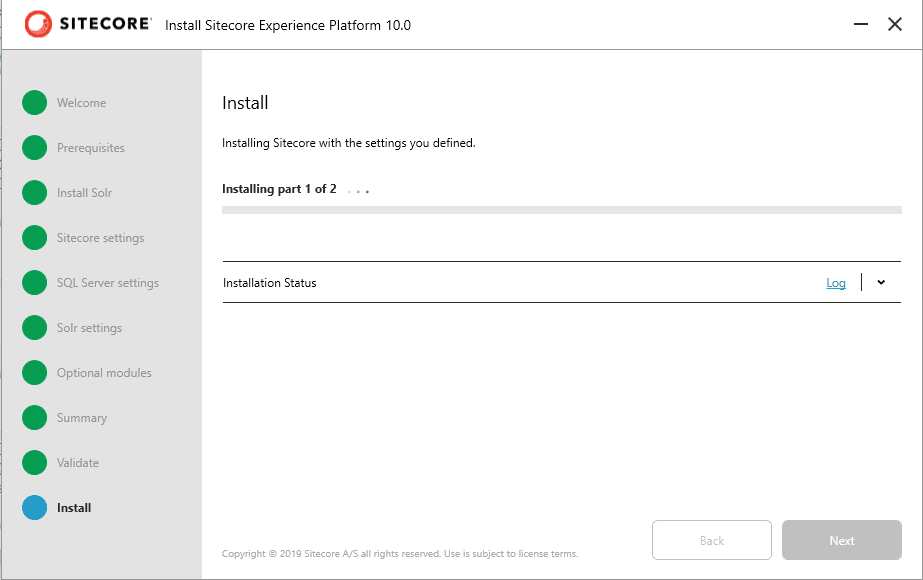Viewport: 923px width, 580px height.
Task: Click the green circle beside SQL Server settings
Action: (35, 283)
